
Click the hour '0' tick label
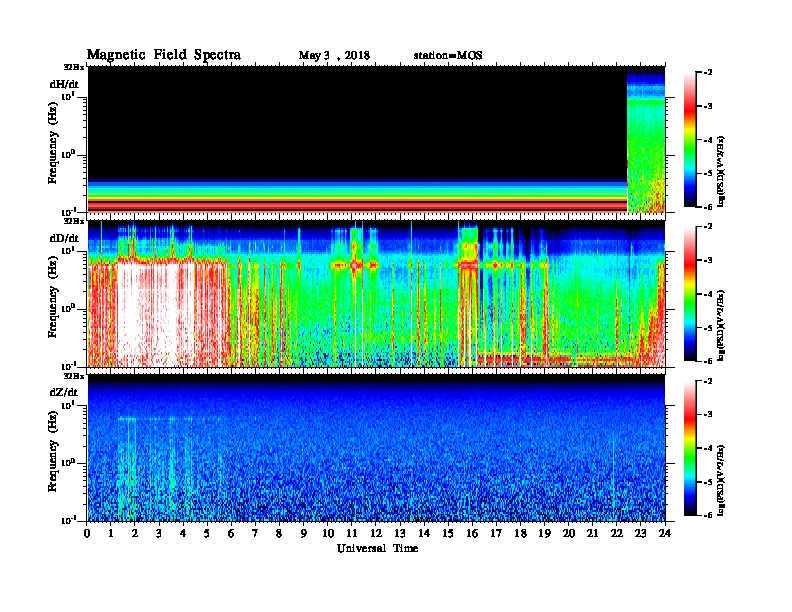(87, 533)
